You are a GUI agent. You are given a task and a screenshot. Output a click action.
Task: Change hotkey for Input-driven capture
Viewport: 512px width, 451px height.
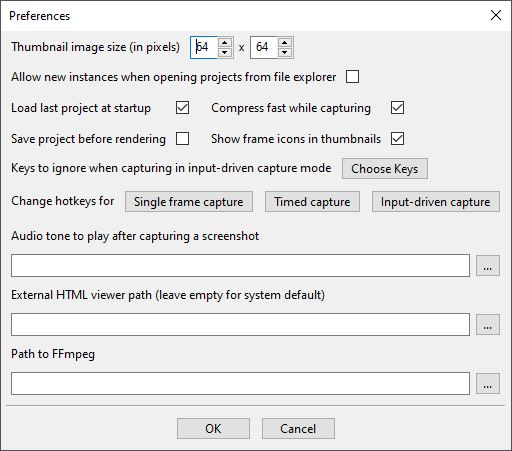tap(436, 202)
